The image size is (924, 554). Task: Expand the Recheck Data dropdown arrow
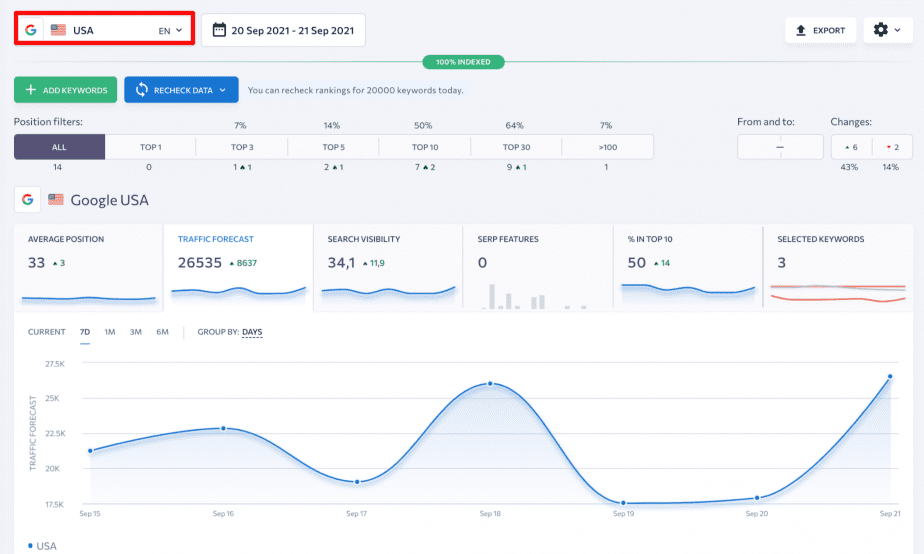pyautogui.click(x=223, y=90)
